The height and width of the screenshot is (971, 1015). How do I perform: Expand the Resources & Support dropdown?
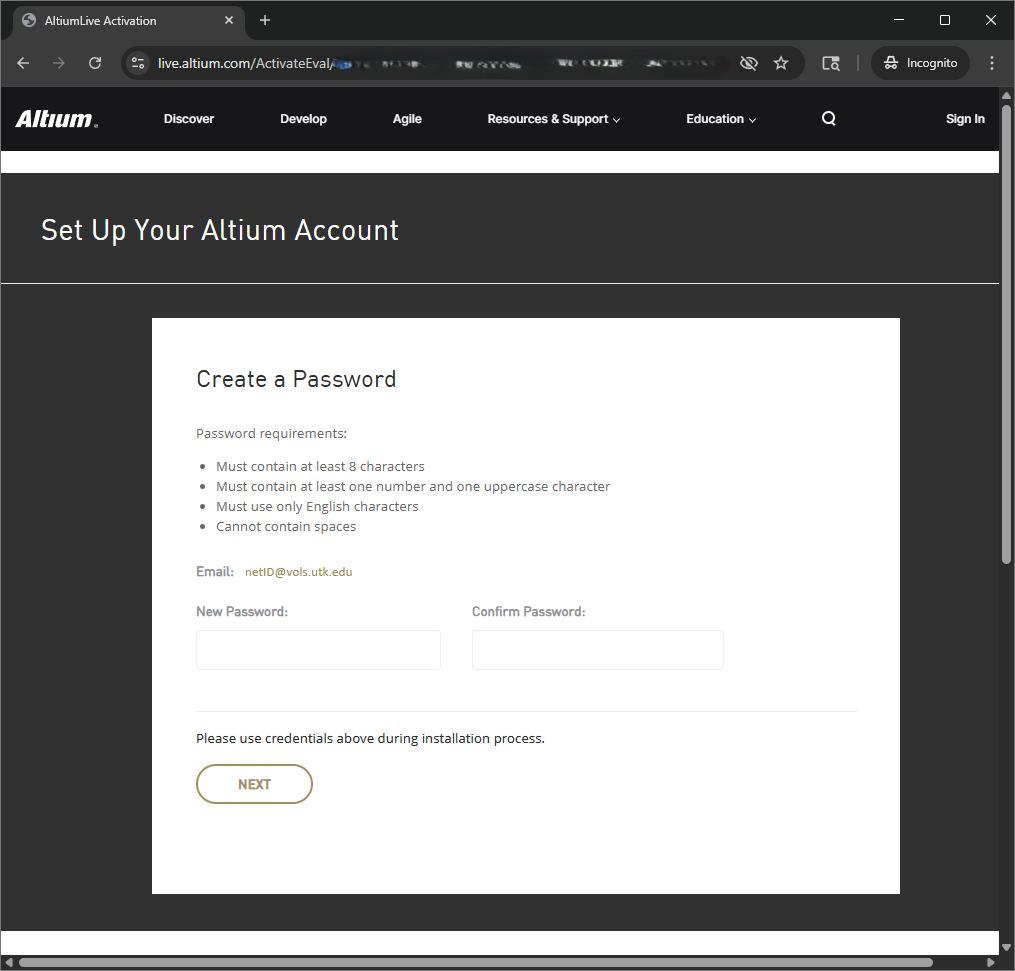tap(553, 119)
